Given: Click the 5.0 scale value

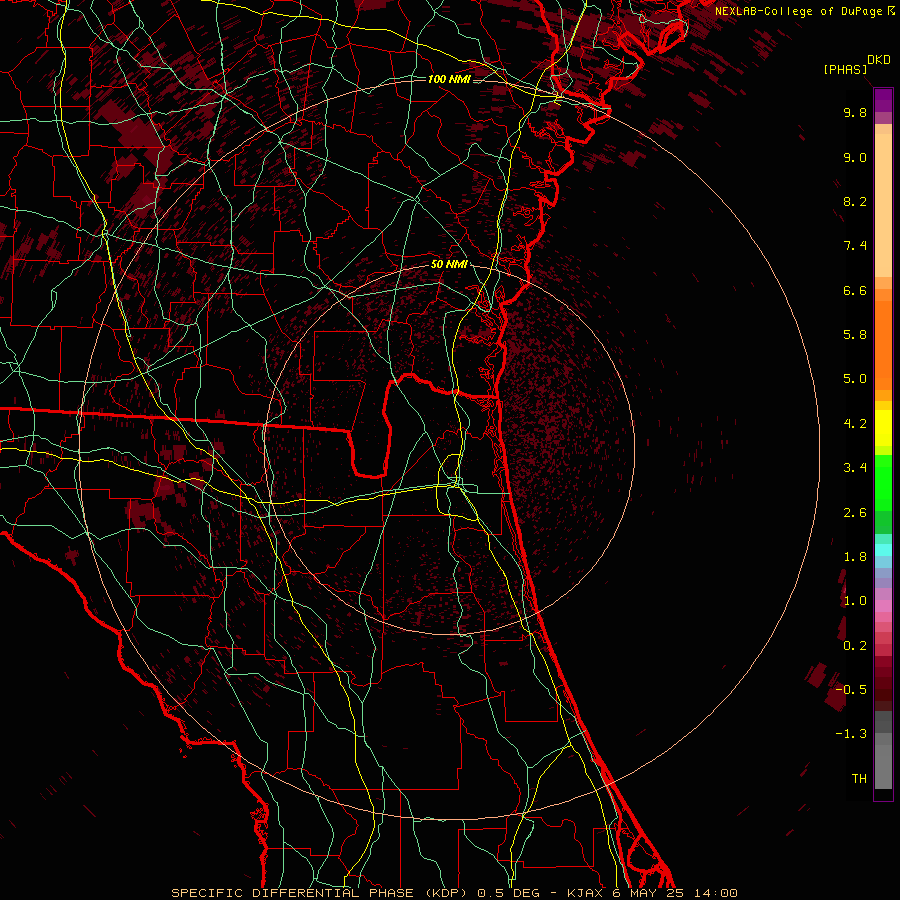Looking at the screenshot, I should coord(855,379).
